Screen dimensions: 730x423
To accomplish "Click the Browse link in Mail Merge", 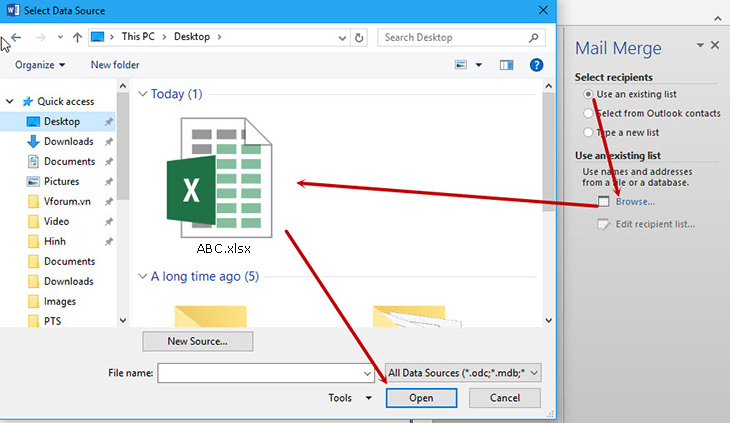I will pos(635,201).
